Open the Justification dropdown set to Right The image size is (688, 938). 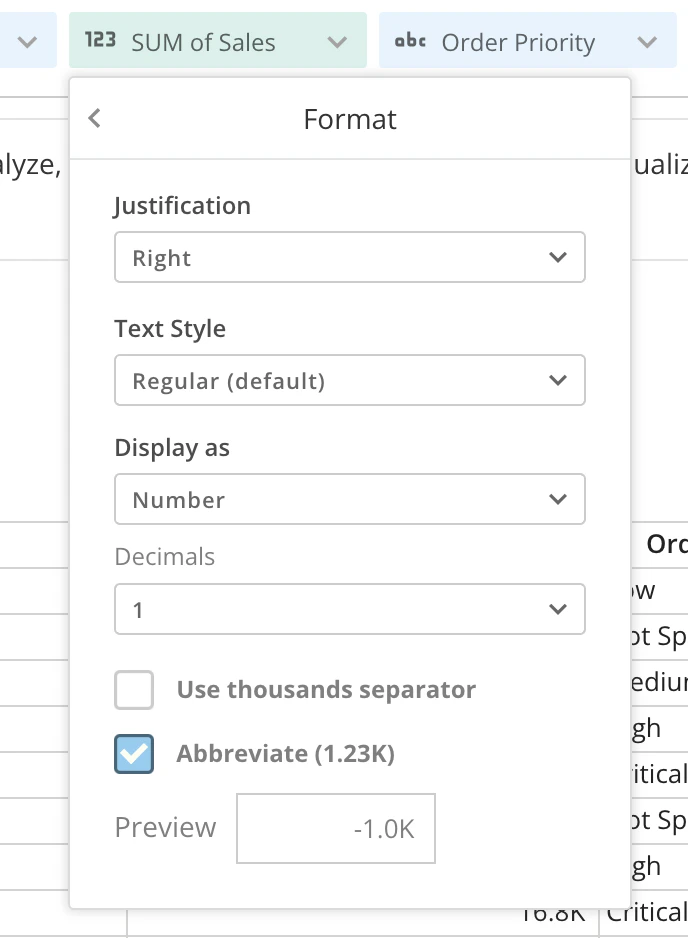[x=350, y=257]
